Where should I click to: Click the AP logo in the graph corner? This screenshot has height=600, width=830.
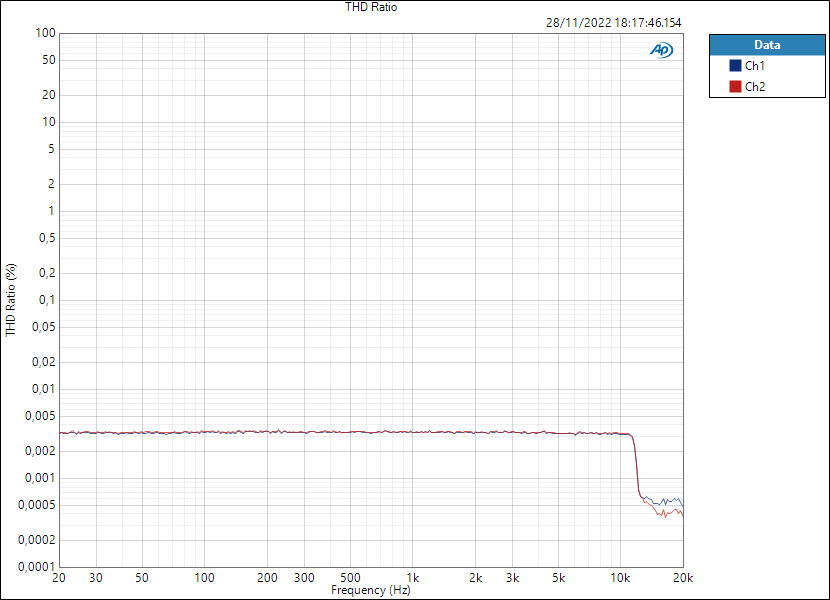pyautogui.click(x=660, y=48)
